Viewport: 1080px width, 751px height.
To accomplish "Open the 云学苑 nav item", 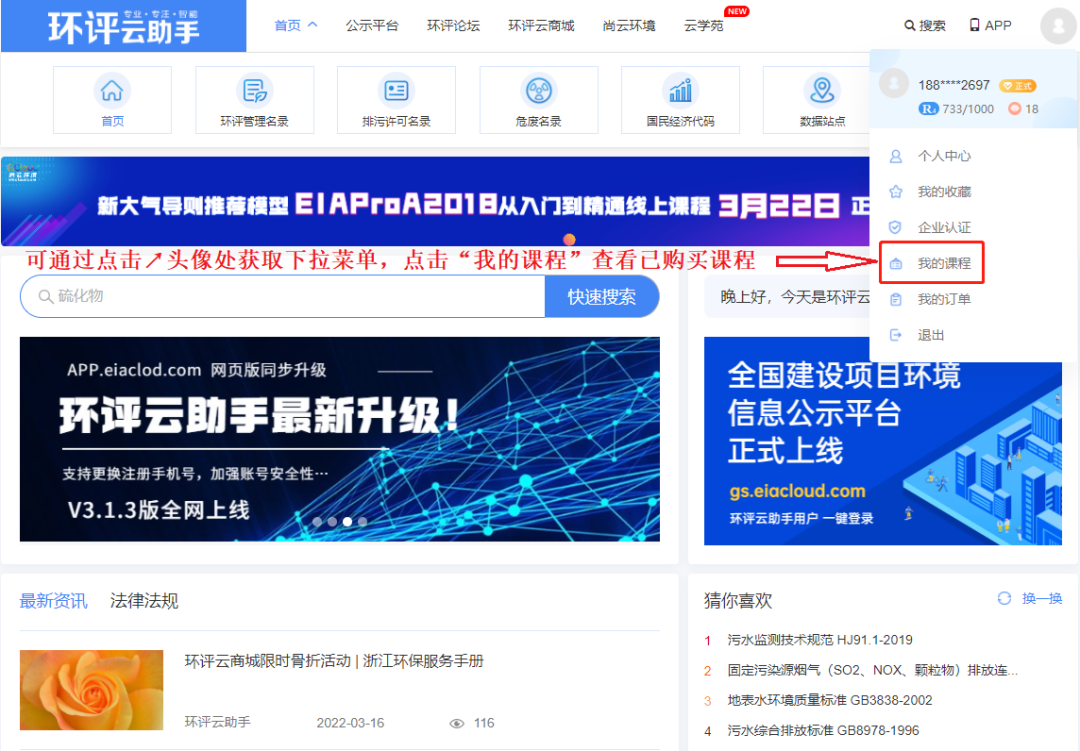I will pyautogui.click(x=703, y=25).
